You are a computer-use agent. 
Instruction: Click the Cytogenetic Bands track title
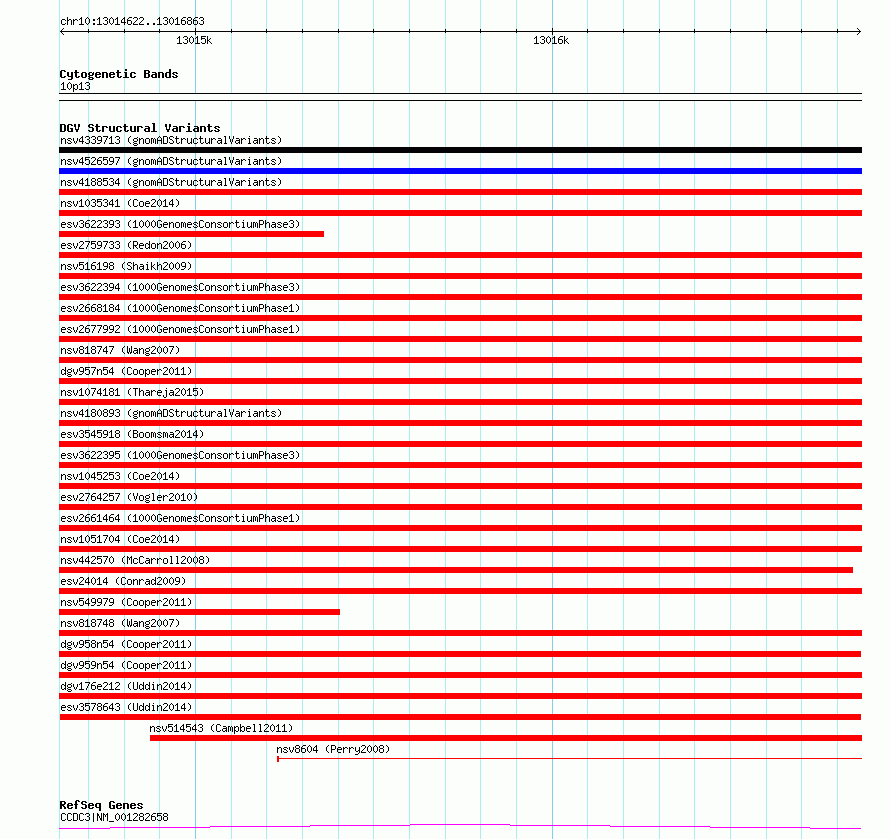[x=119, y=74]
